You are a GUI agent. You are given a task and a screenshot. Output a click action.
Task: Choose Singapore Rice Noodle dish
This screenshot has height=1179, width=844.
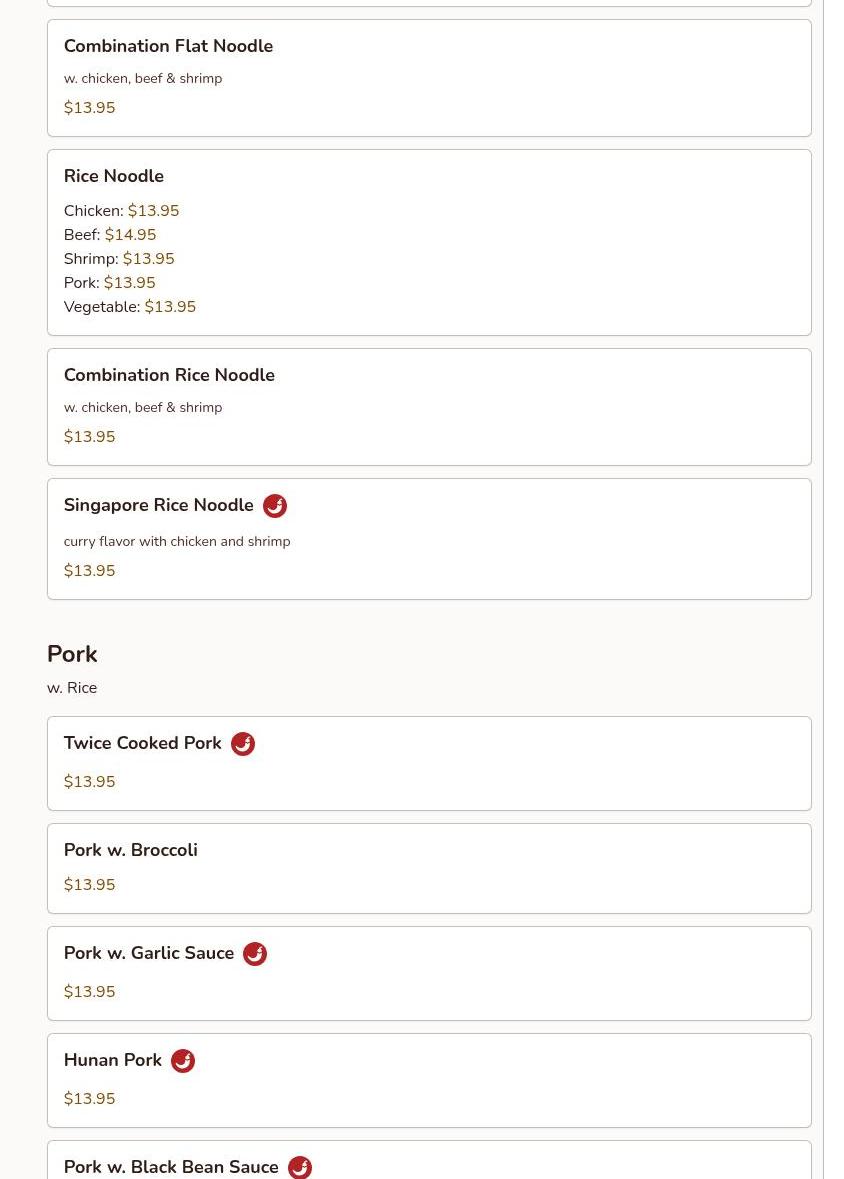[x=159, y=505]
